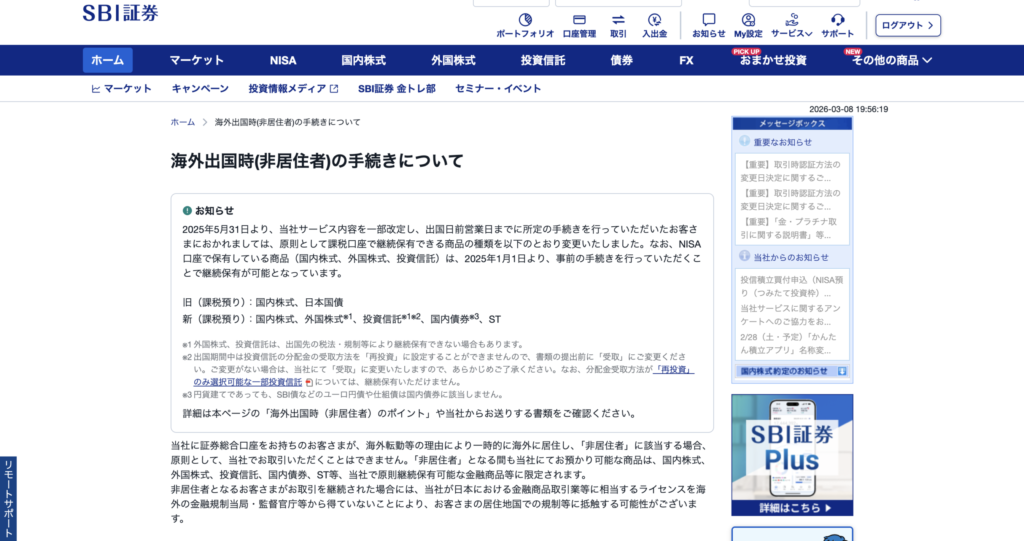Click the 当社からのお知らせ heading

coord(791,257)
